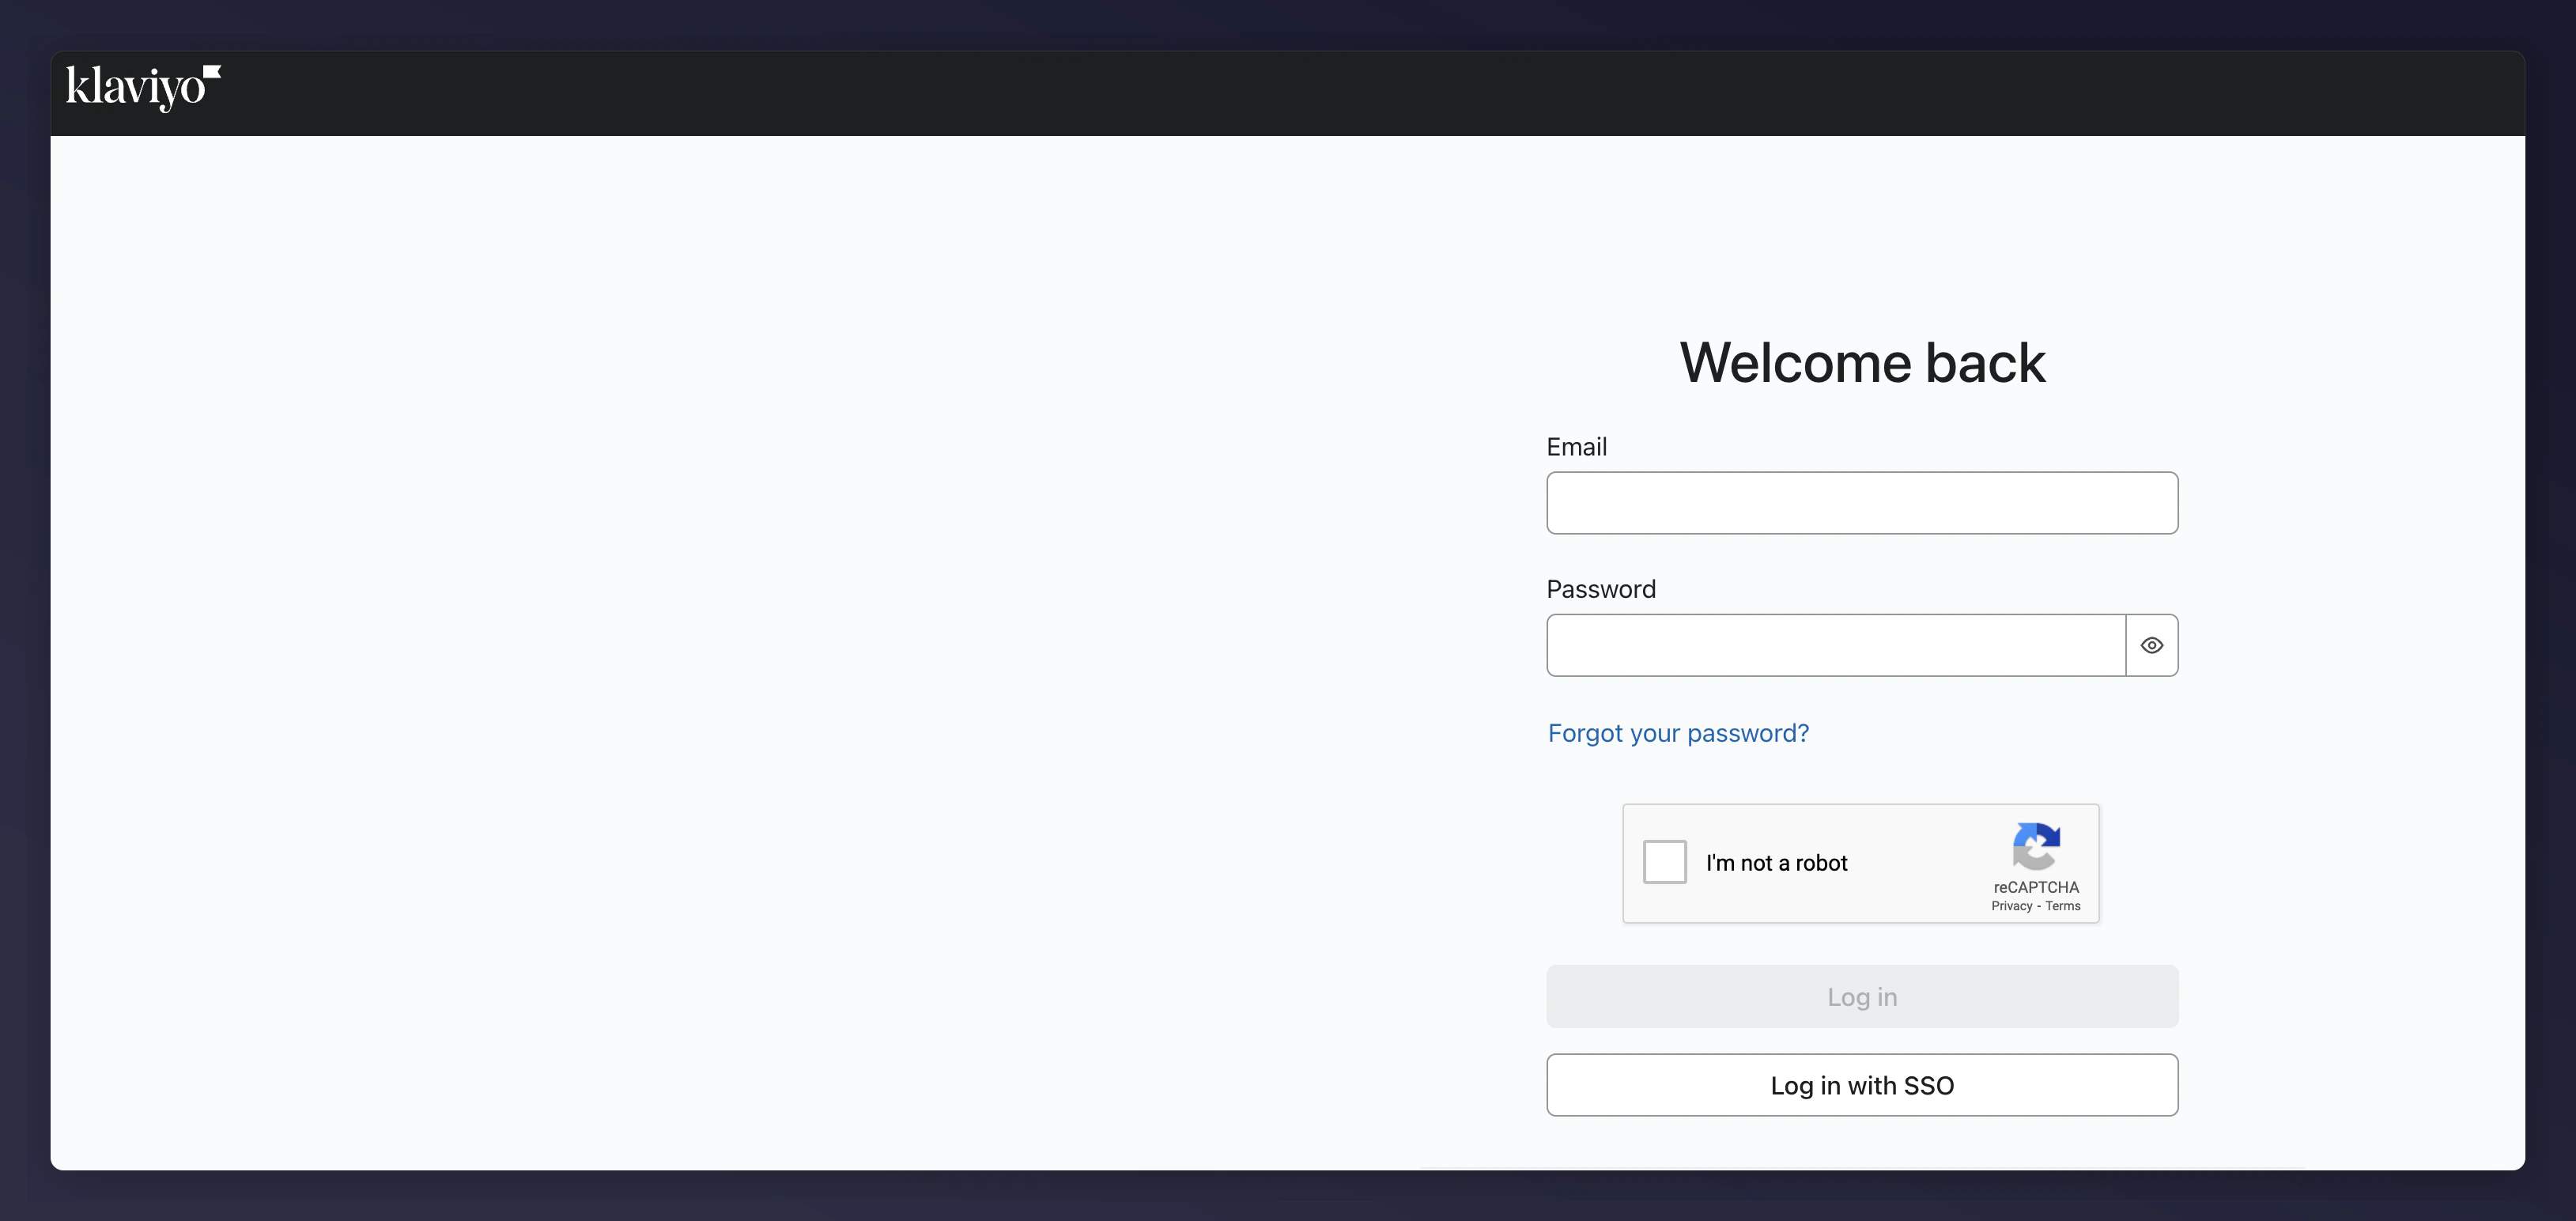Click the "Welcome back" heading
This screenshot has height=1221, width=2576.
[1862, 362]
